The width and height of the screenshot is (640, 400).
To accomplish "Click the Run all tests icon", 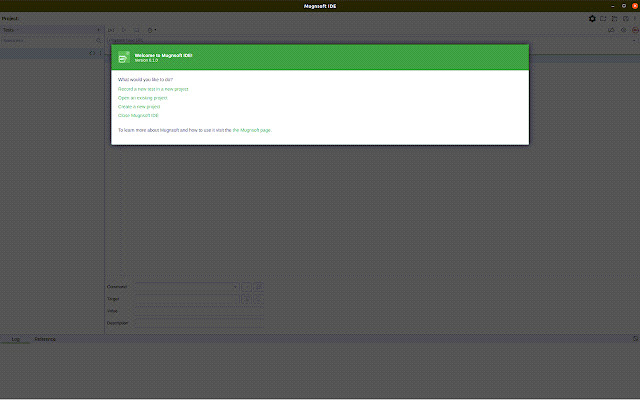I will [111, 30].
